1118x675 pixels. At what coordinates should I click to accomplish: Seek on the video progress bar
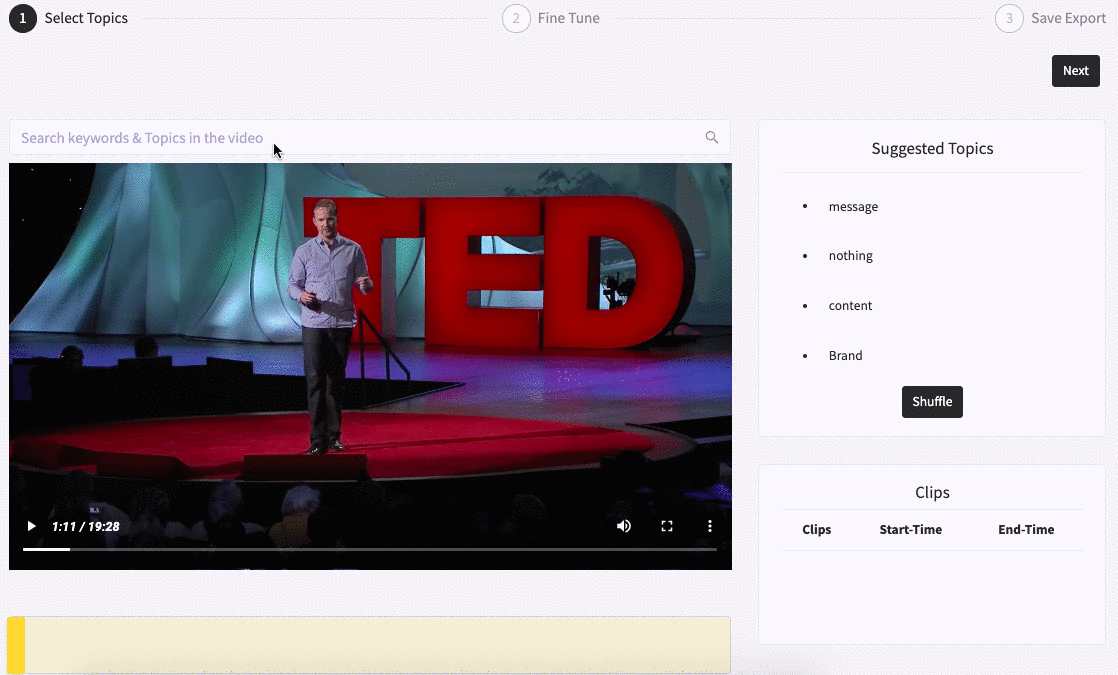[x=369, y=550]
